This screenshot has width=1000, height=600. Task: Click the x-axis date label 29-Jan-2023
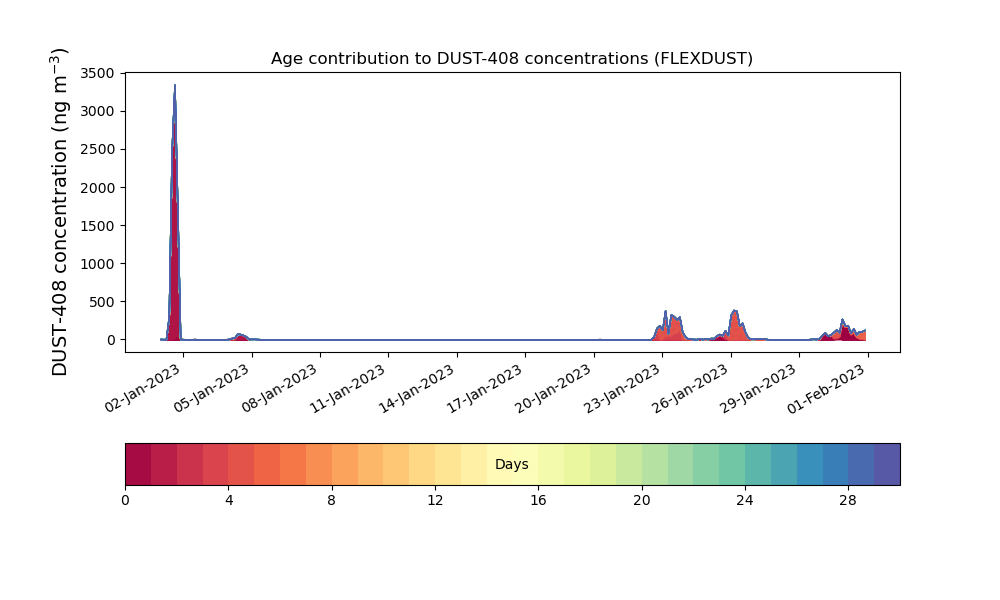coord(759,387)
